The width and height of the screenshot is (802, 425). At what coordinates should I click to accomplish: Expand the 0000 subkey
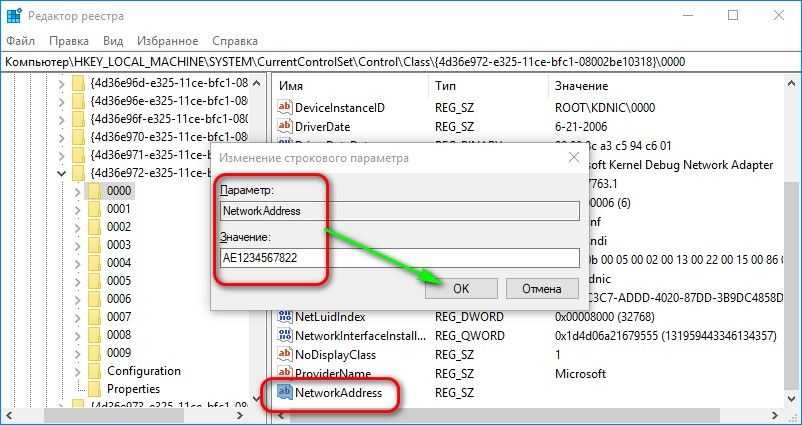pos(77,191)
